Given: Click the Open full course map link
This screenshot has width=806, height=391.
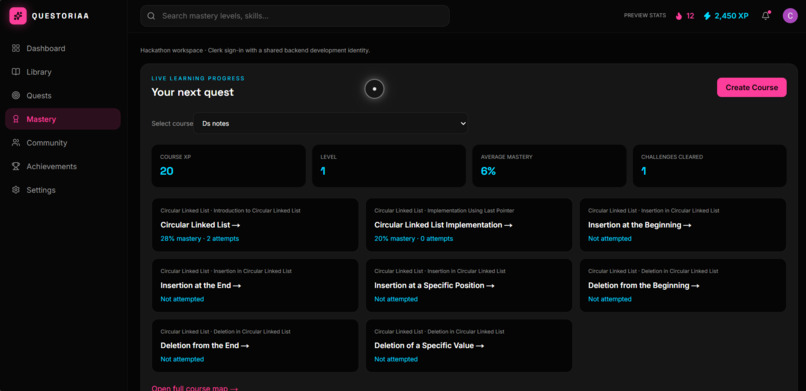Looking at the screenshot, I should point(195,388).
